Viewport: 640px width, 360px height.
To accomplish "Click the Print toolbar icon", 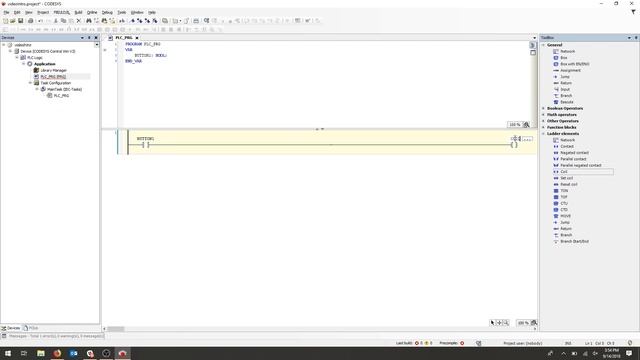I will click(31, 21).
